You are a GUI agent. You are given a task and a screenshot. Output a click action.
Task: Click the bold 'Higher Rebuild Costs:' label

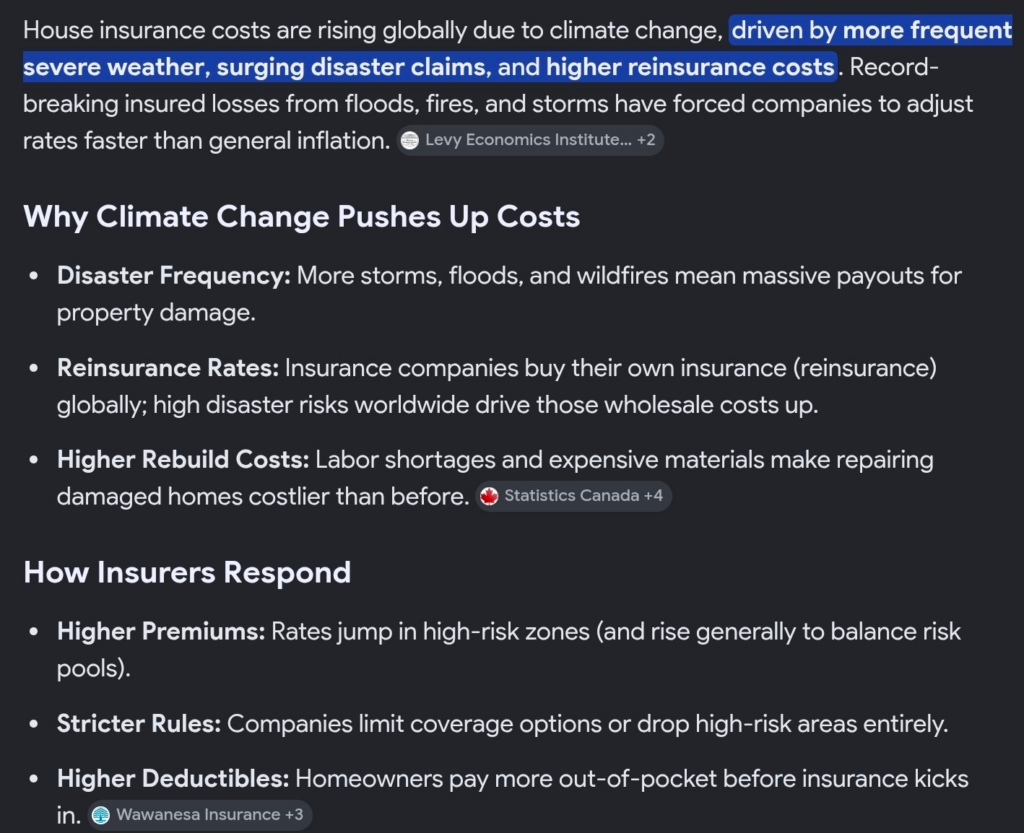tap(183, 460)
